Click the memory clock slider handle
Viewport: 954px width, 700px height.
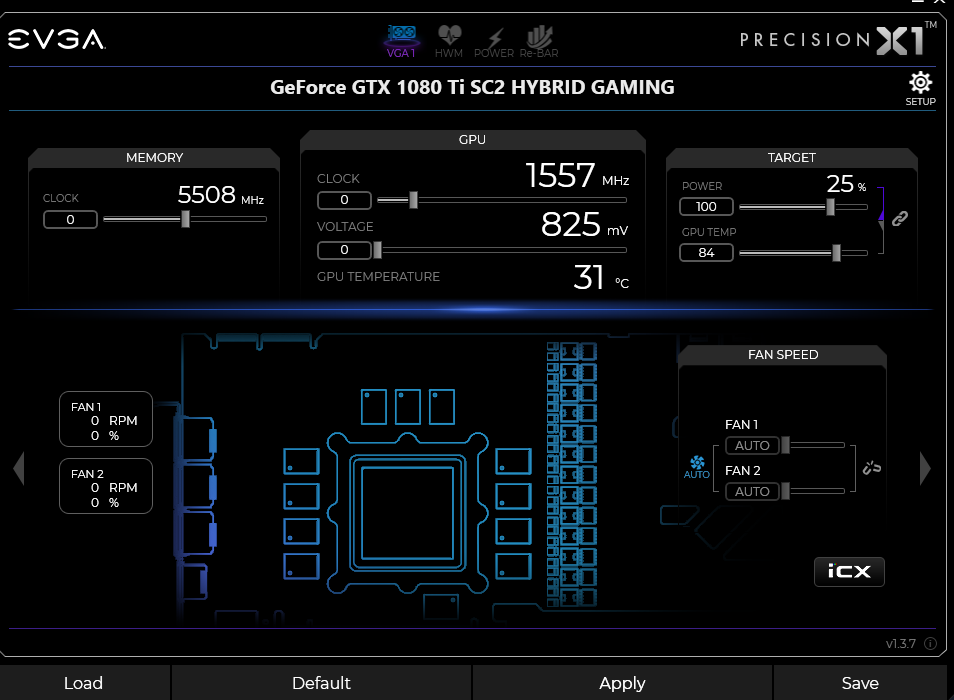186,219
